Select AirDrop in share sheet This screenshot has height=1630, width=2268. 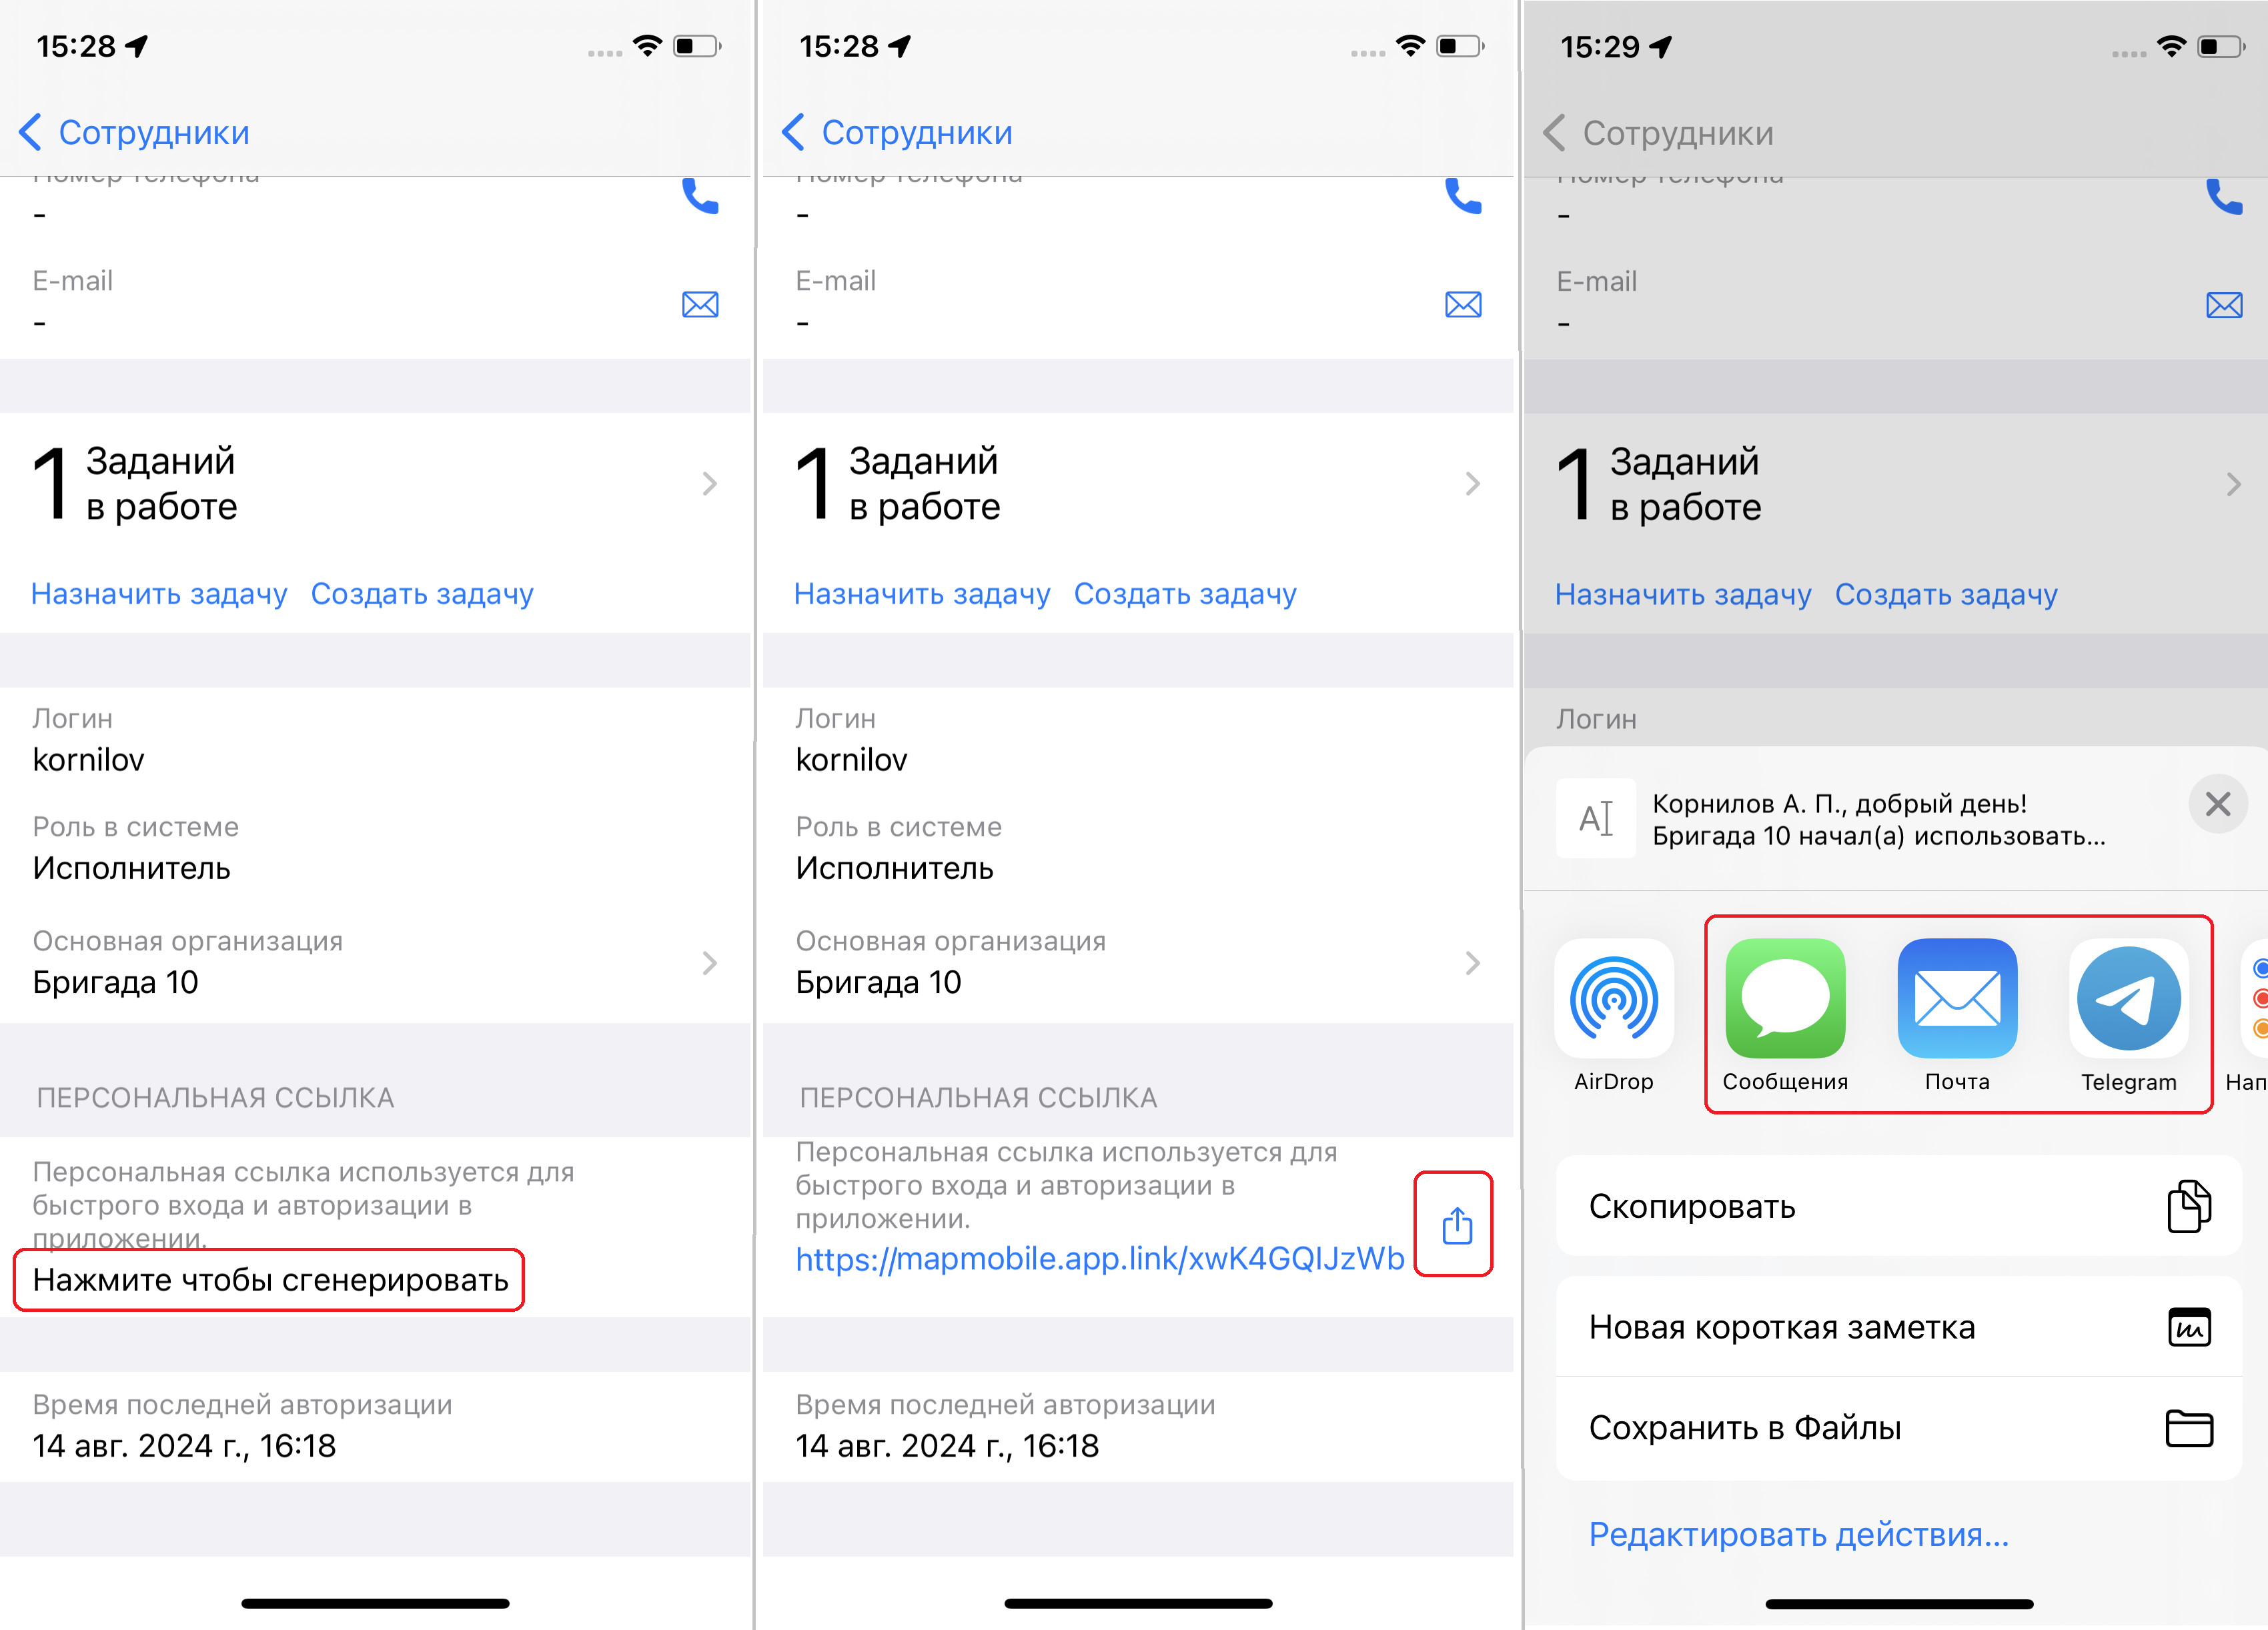point(1614,998)
